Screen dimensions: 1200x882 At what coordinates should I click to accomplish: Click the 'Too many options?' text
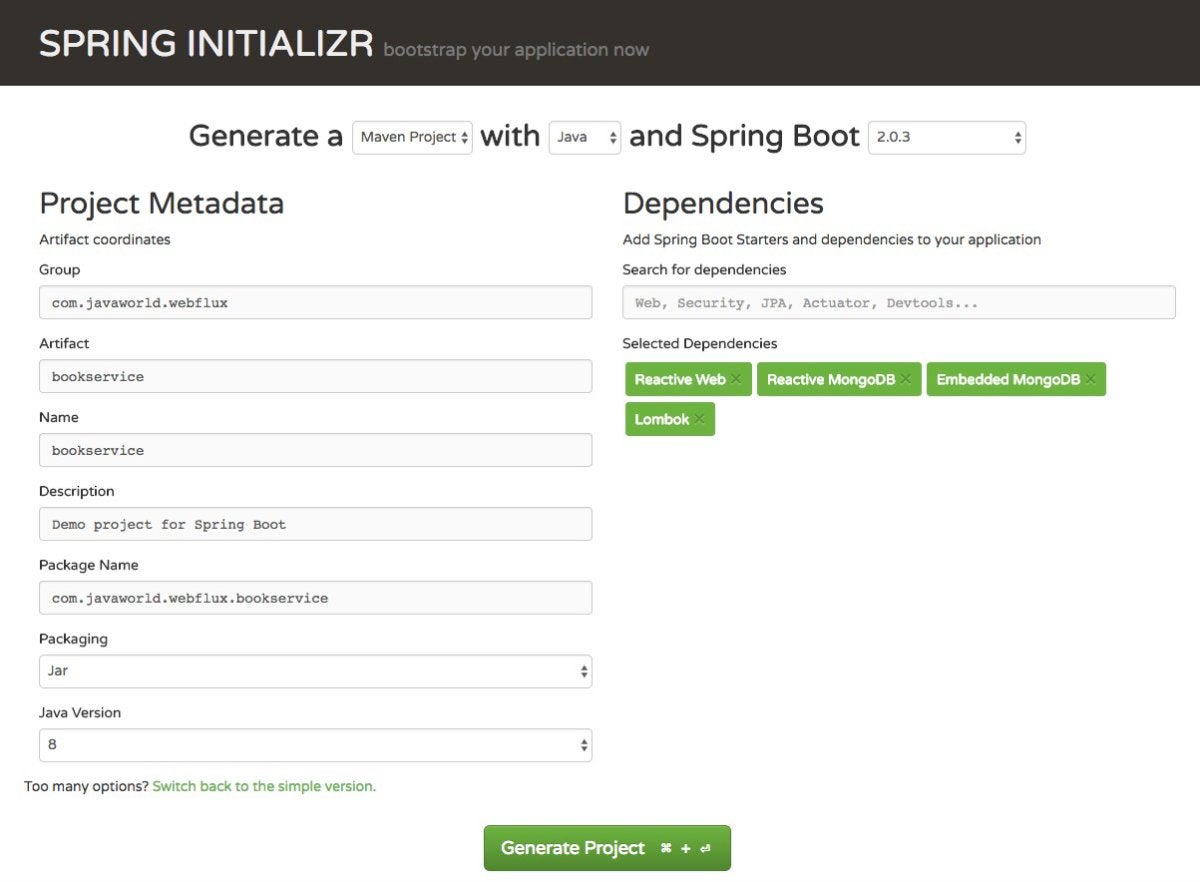coord(86,786)
